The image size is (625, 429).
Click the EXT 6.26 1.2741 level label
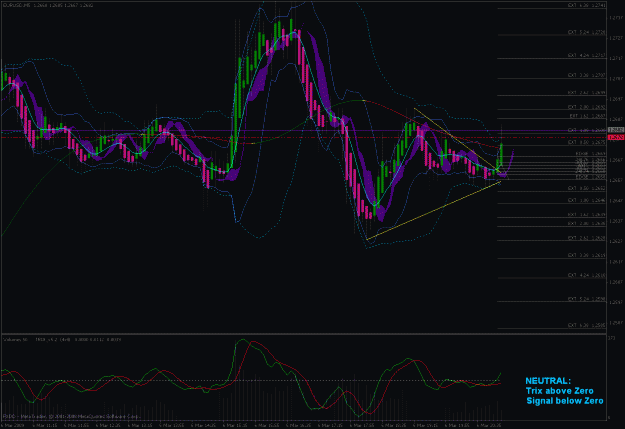point(587,6)
